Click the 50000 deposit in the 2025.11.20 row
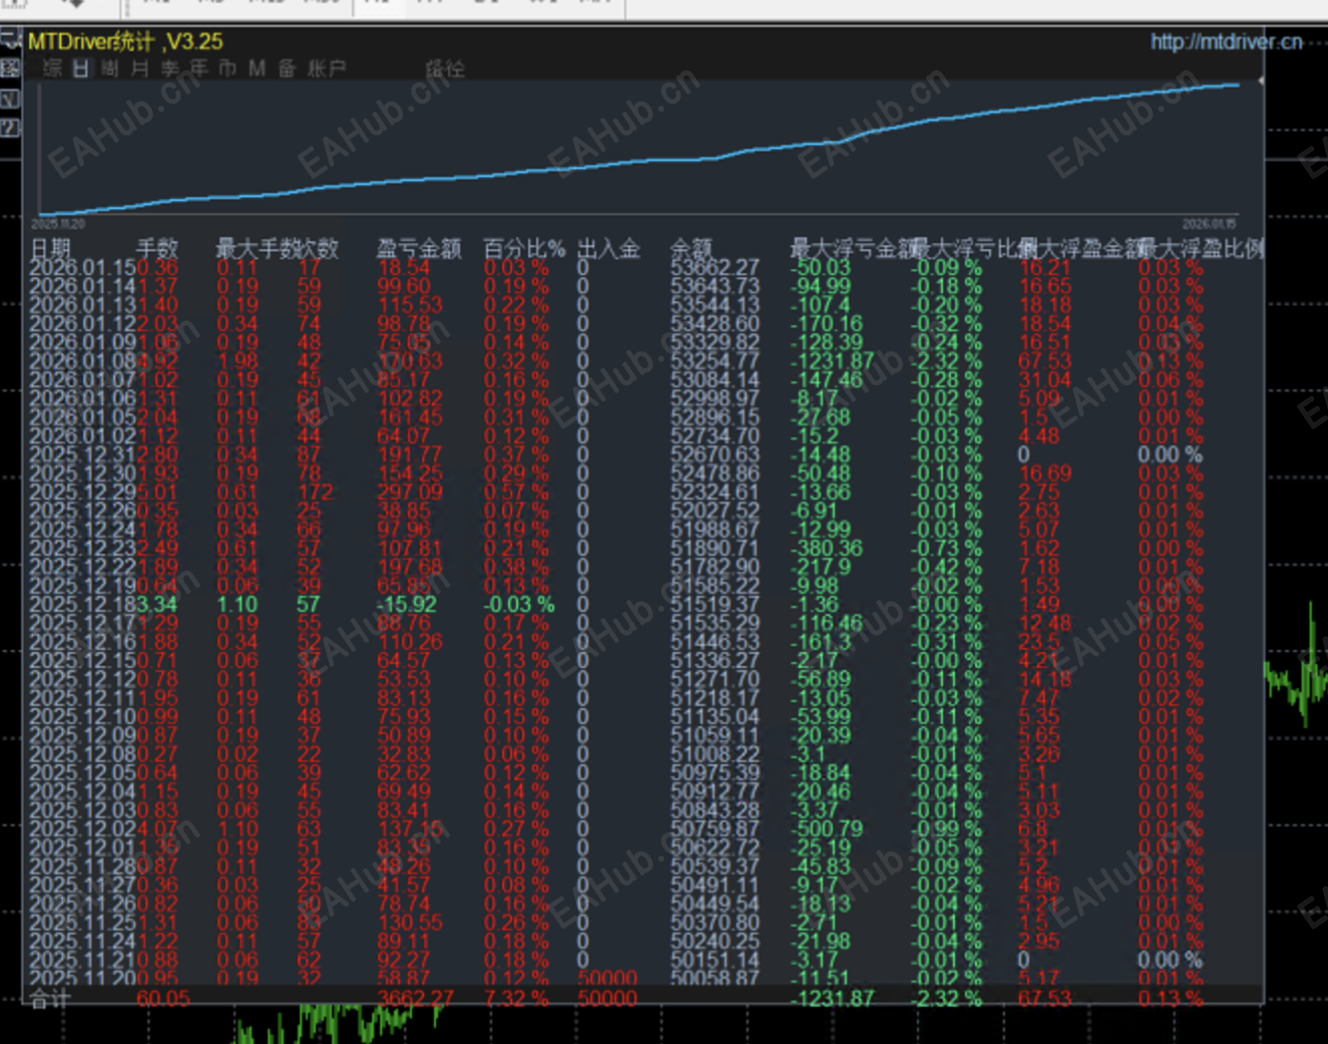Image resolution: width=1328 pixels, height=1044 pixels. 608,978
